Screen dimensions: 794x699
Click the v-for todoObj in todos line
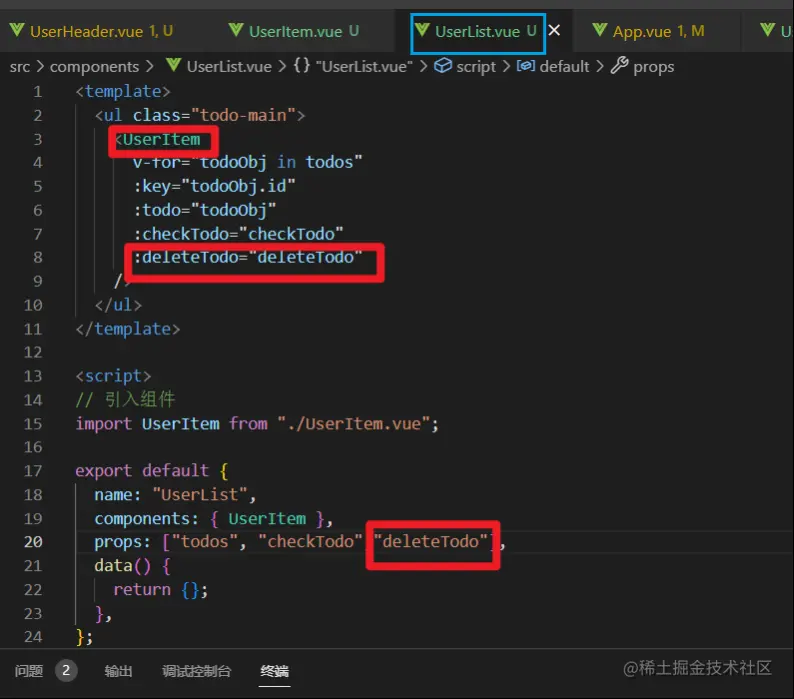[x=248, y=163]
